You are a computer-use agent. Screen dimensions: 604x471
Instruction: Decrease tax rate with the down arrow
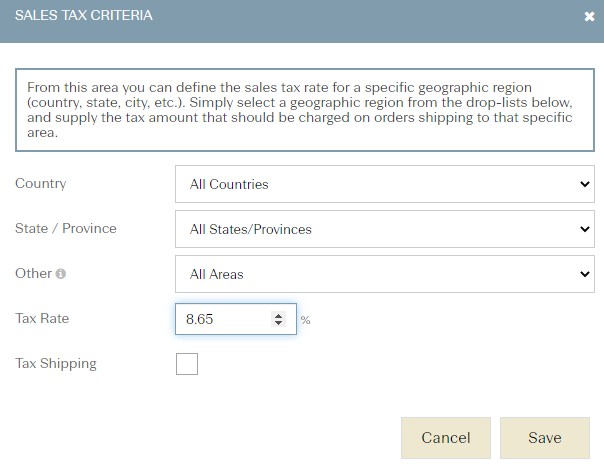click(x=278, y=323)
